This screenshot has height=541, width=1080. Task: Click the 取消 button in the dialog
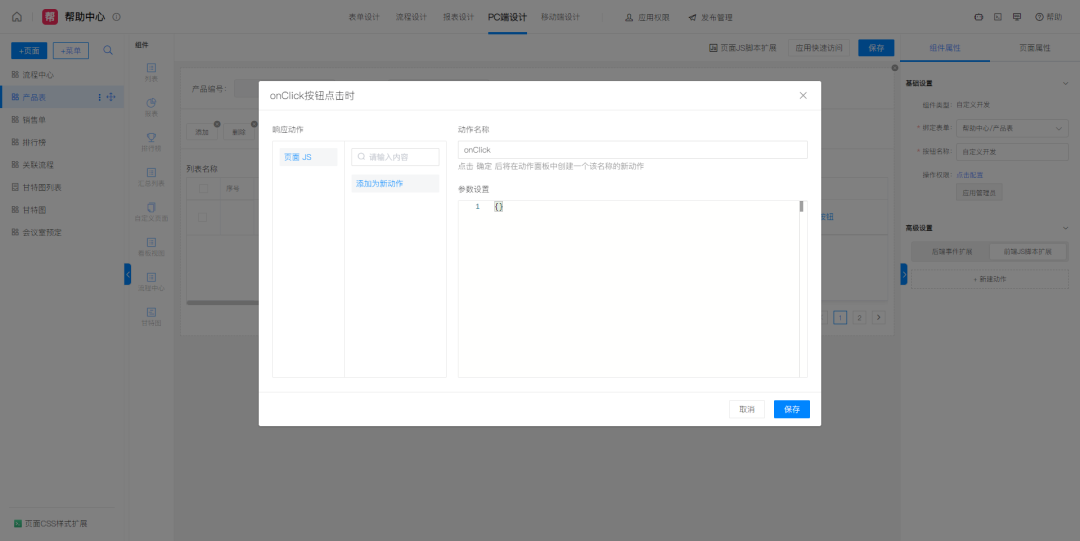point(747,409)
